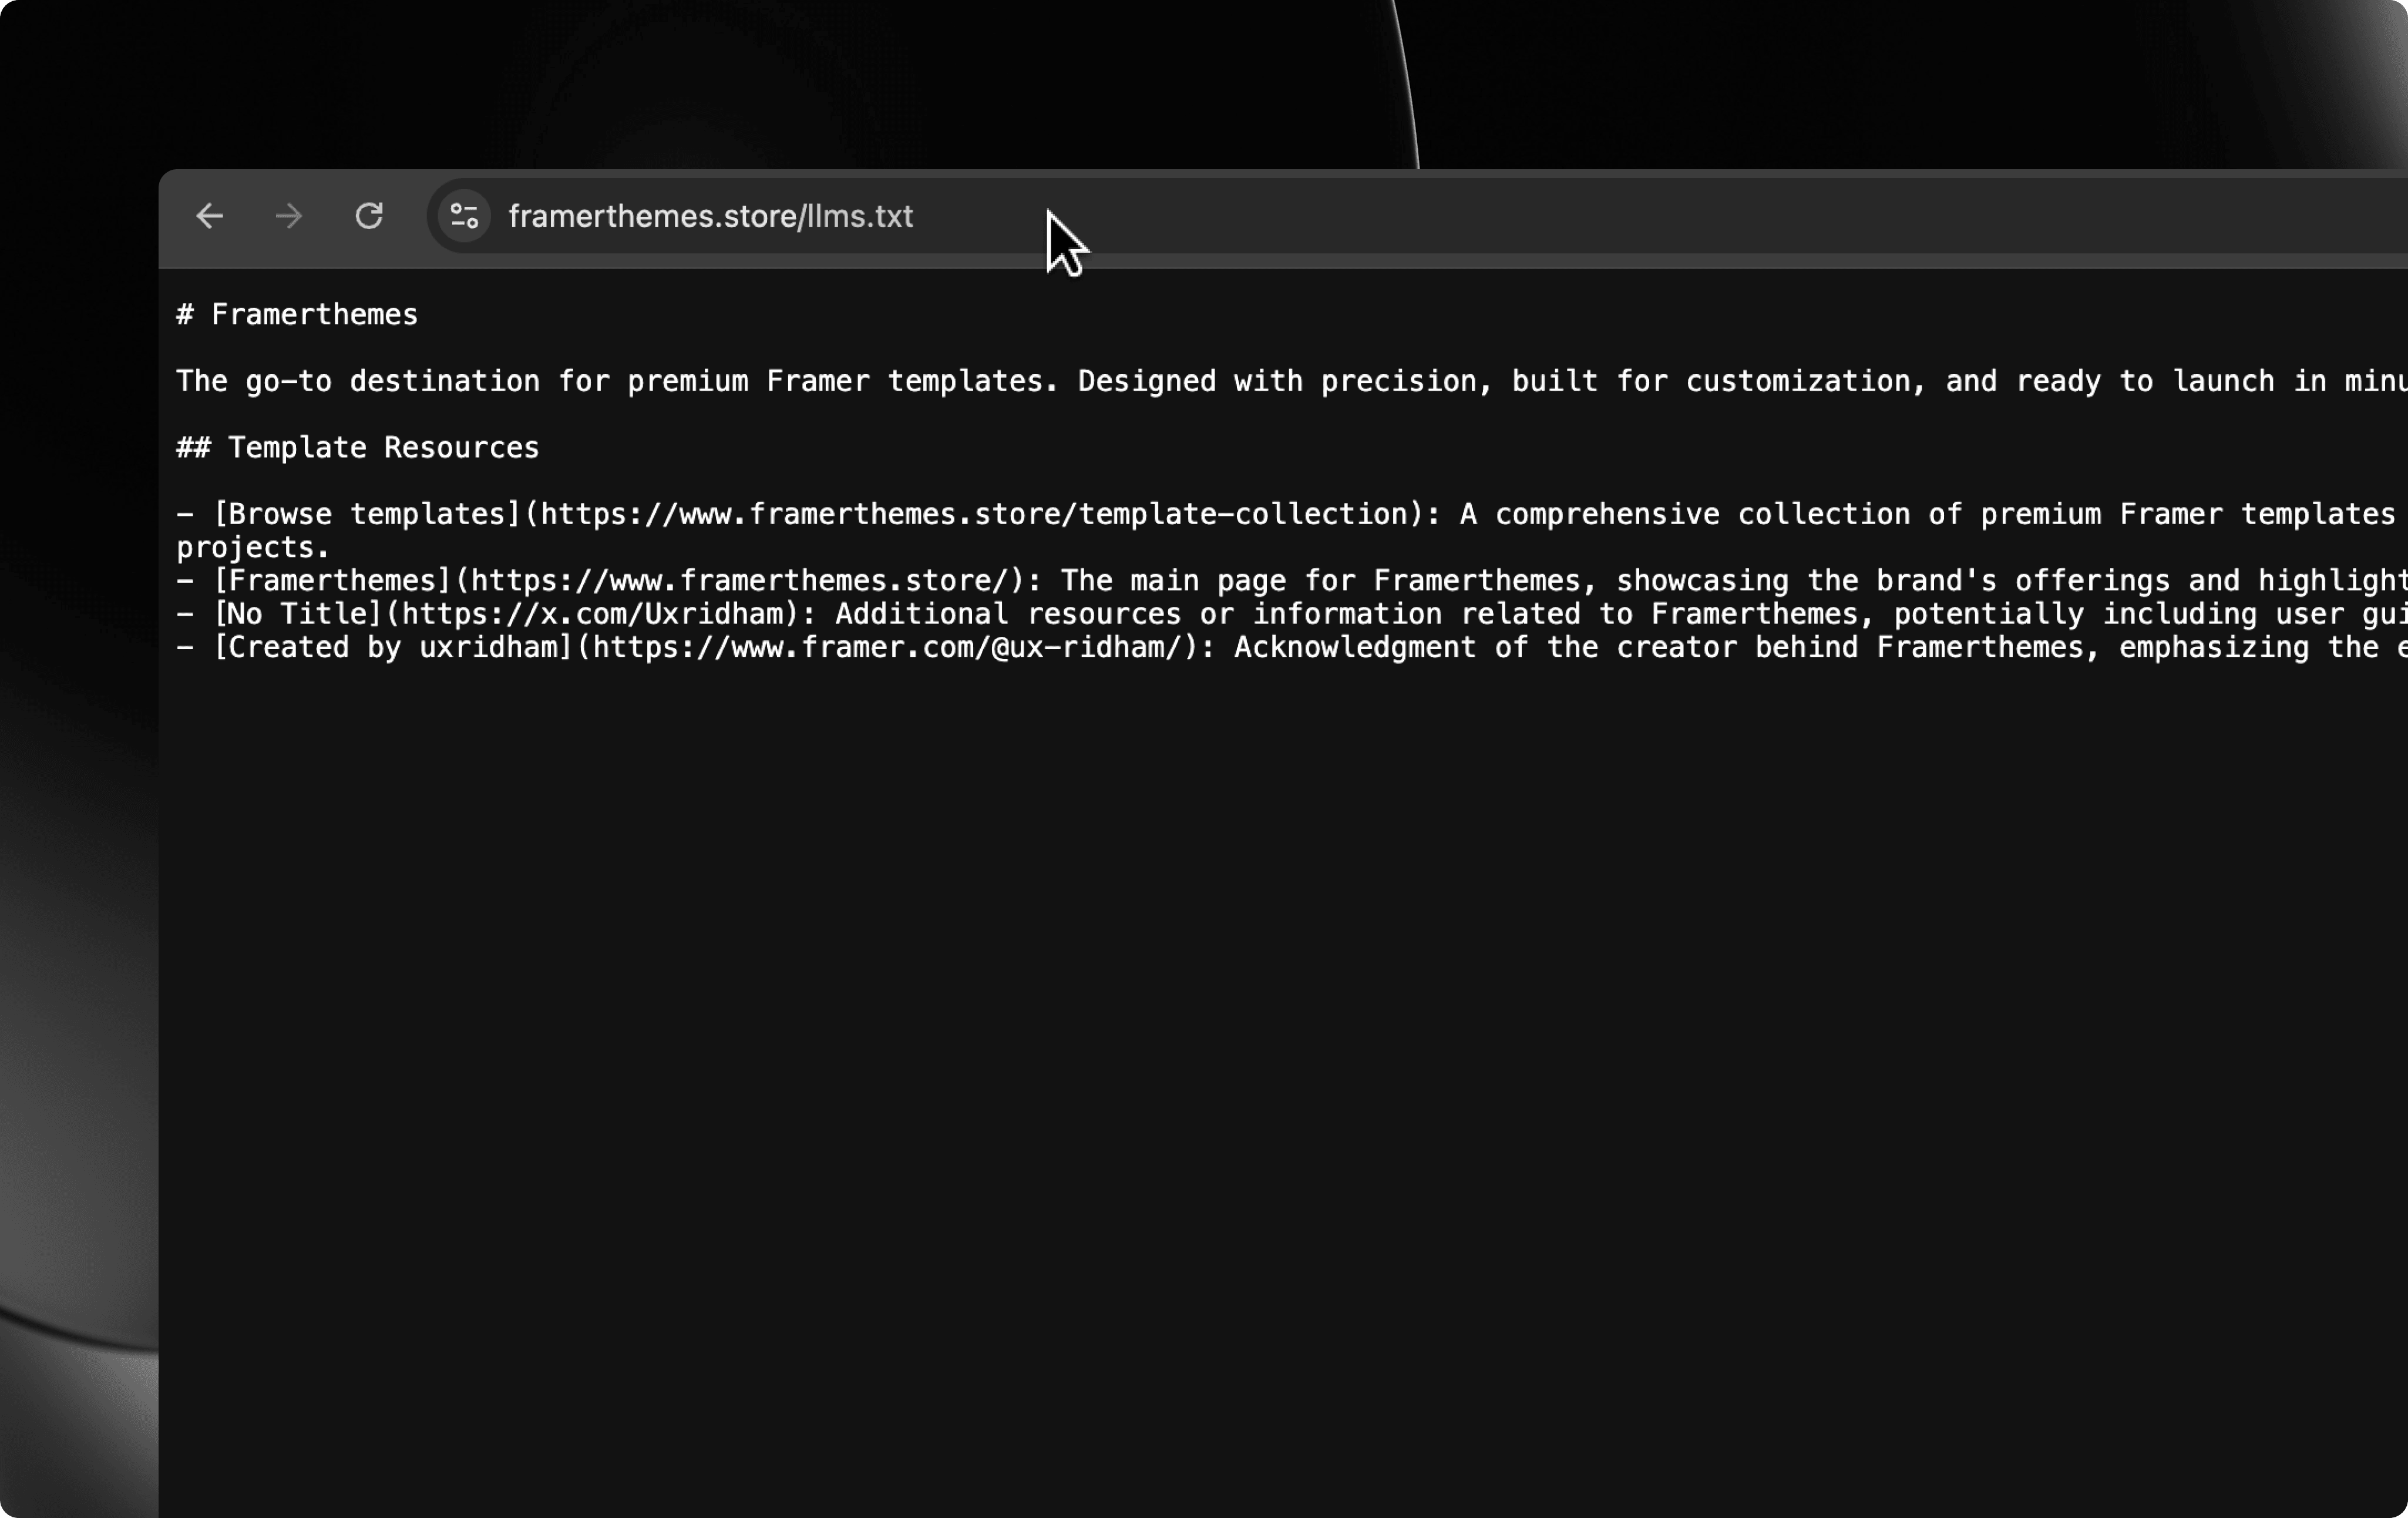Go back with the browser back arrow
2408x1518 pixels.
(x=209, y=216)
